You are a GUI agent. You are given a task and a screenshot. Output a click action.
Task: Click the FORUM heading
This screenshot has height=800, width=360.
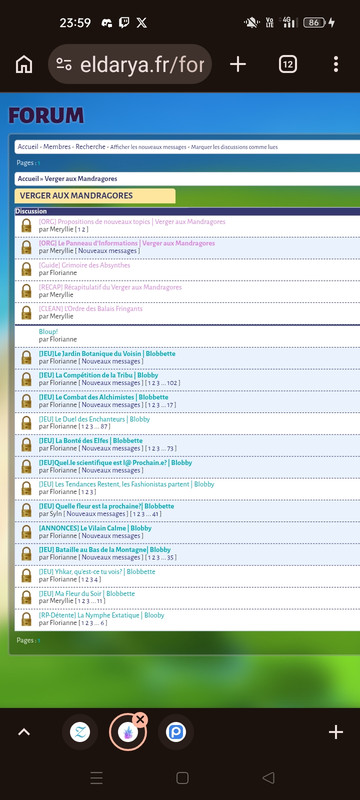(46, 116)
